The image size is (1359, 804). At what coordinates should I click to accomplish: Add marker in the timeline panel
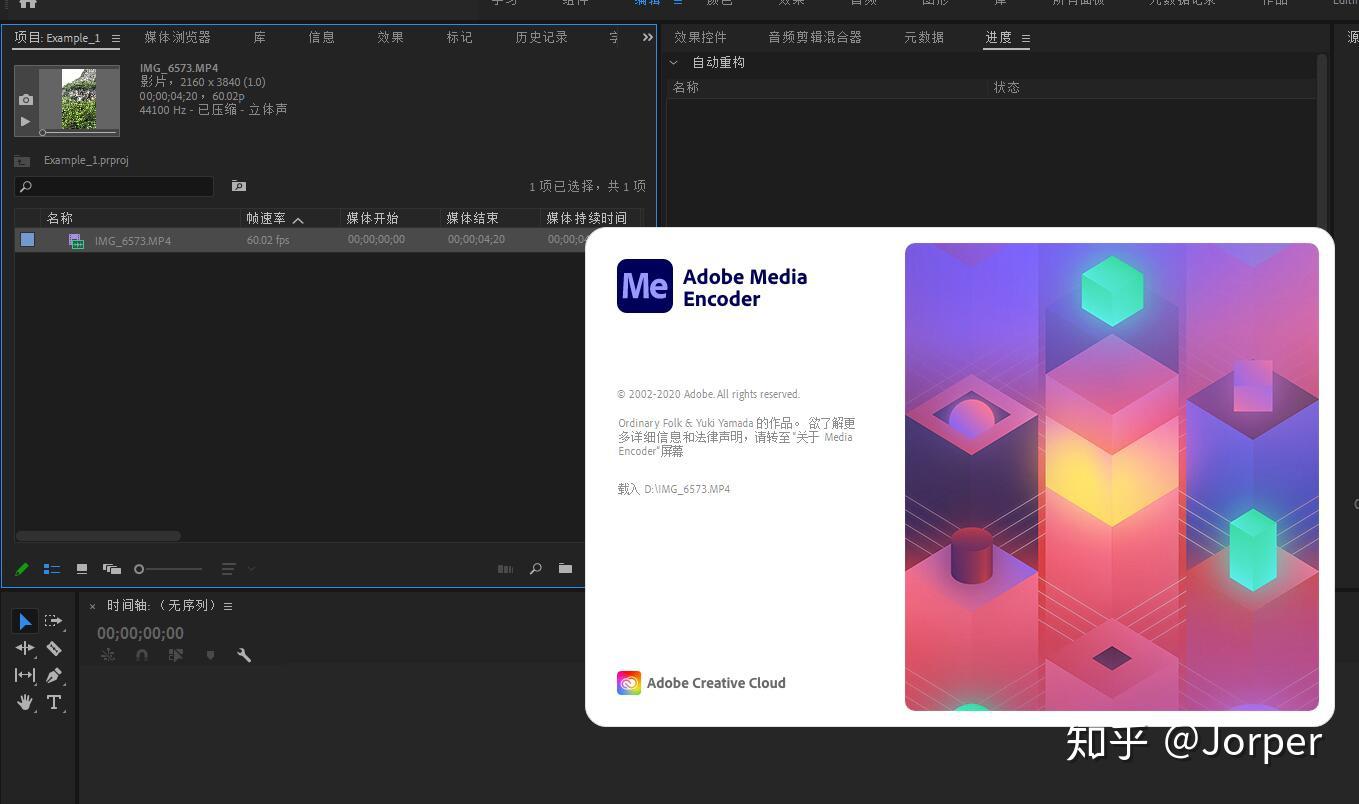(210, 655)
